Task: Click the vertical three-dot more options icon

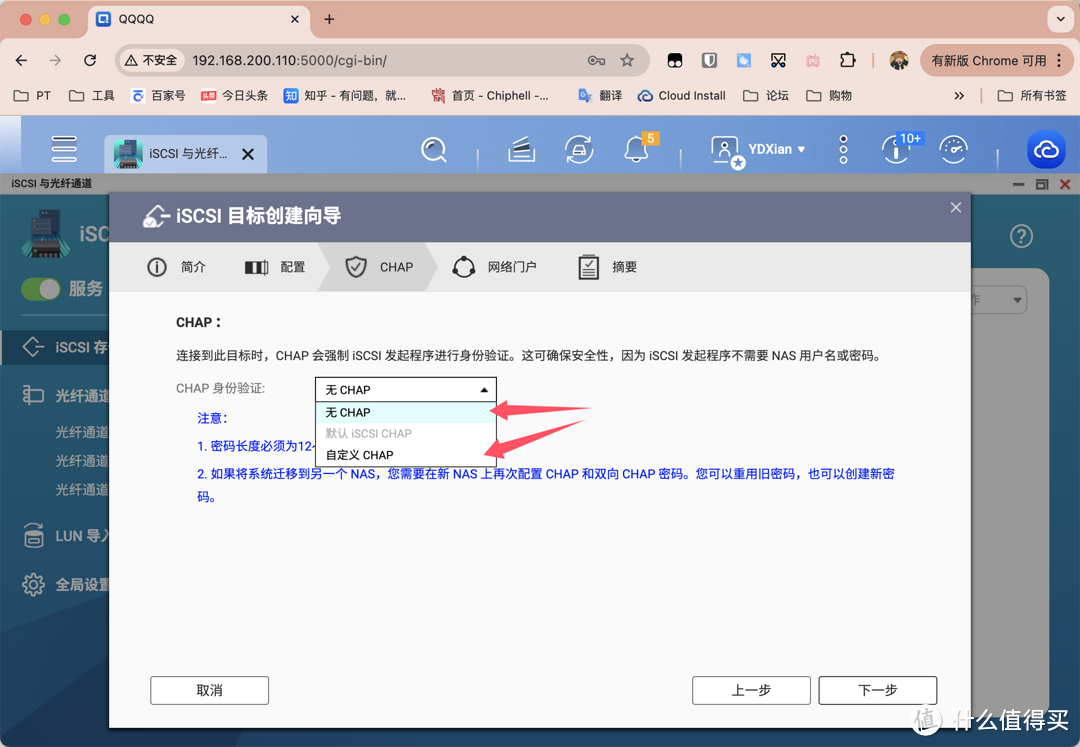Action: tap(843, 150)
